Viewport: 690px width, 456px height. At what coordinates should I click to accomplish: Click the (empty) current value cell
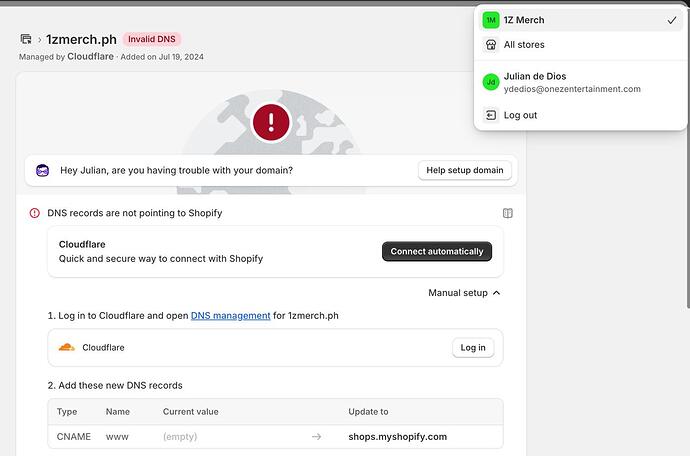coord(180,437)
